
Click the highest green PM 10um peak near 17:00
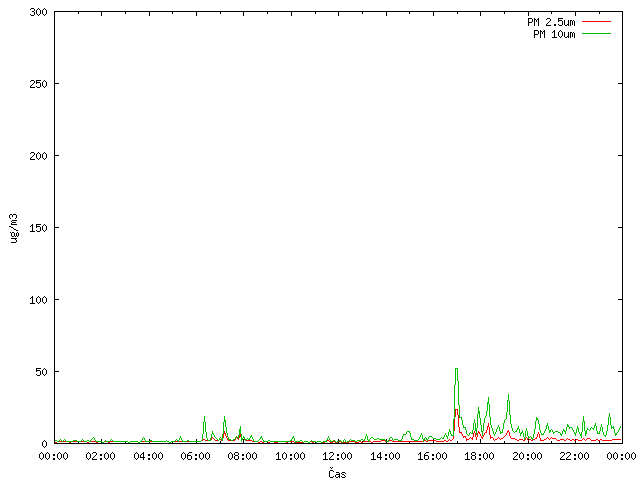tap(456, 369)
